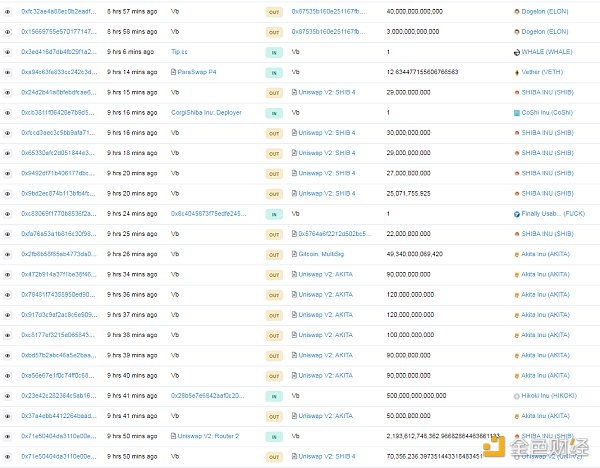Click the Hikoki Inu token logo icon
The height and width of the screenshot is (468, 600).
click(517, 396)
